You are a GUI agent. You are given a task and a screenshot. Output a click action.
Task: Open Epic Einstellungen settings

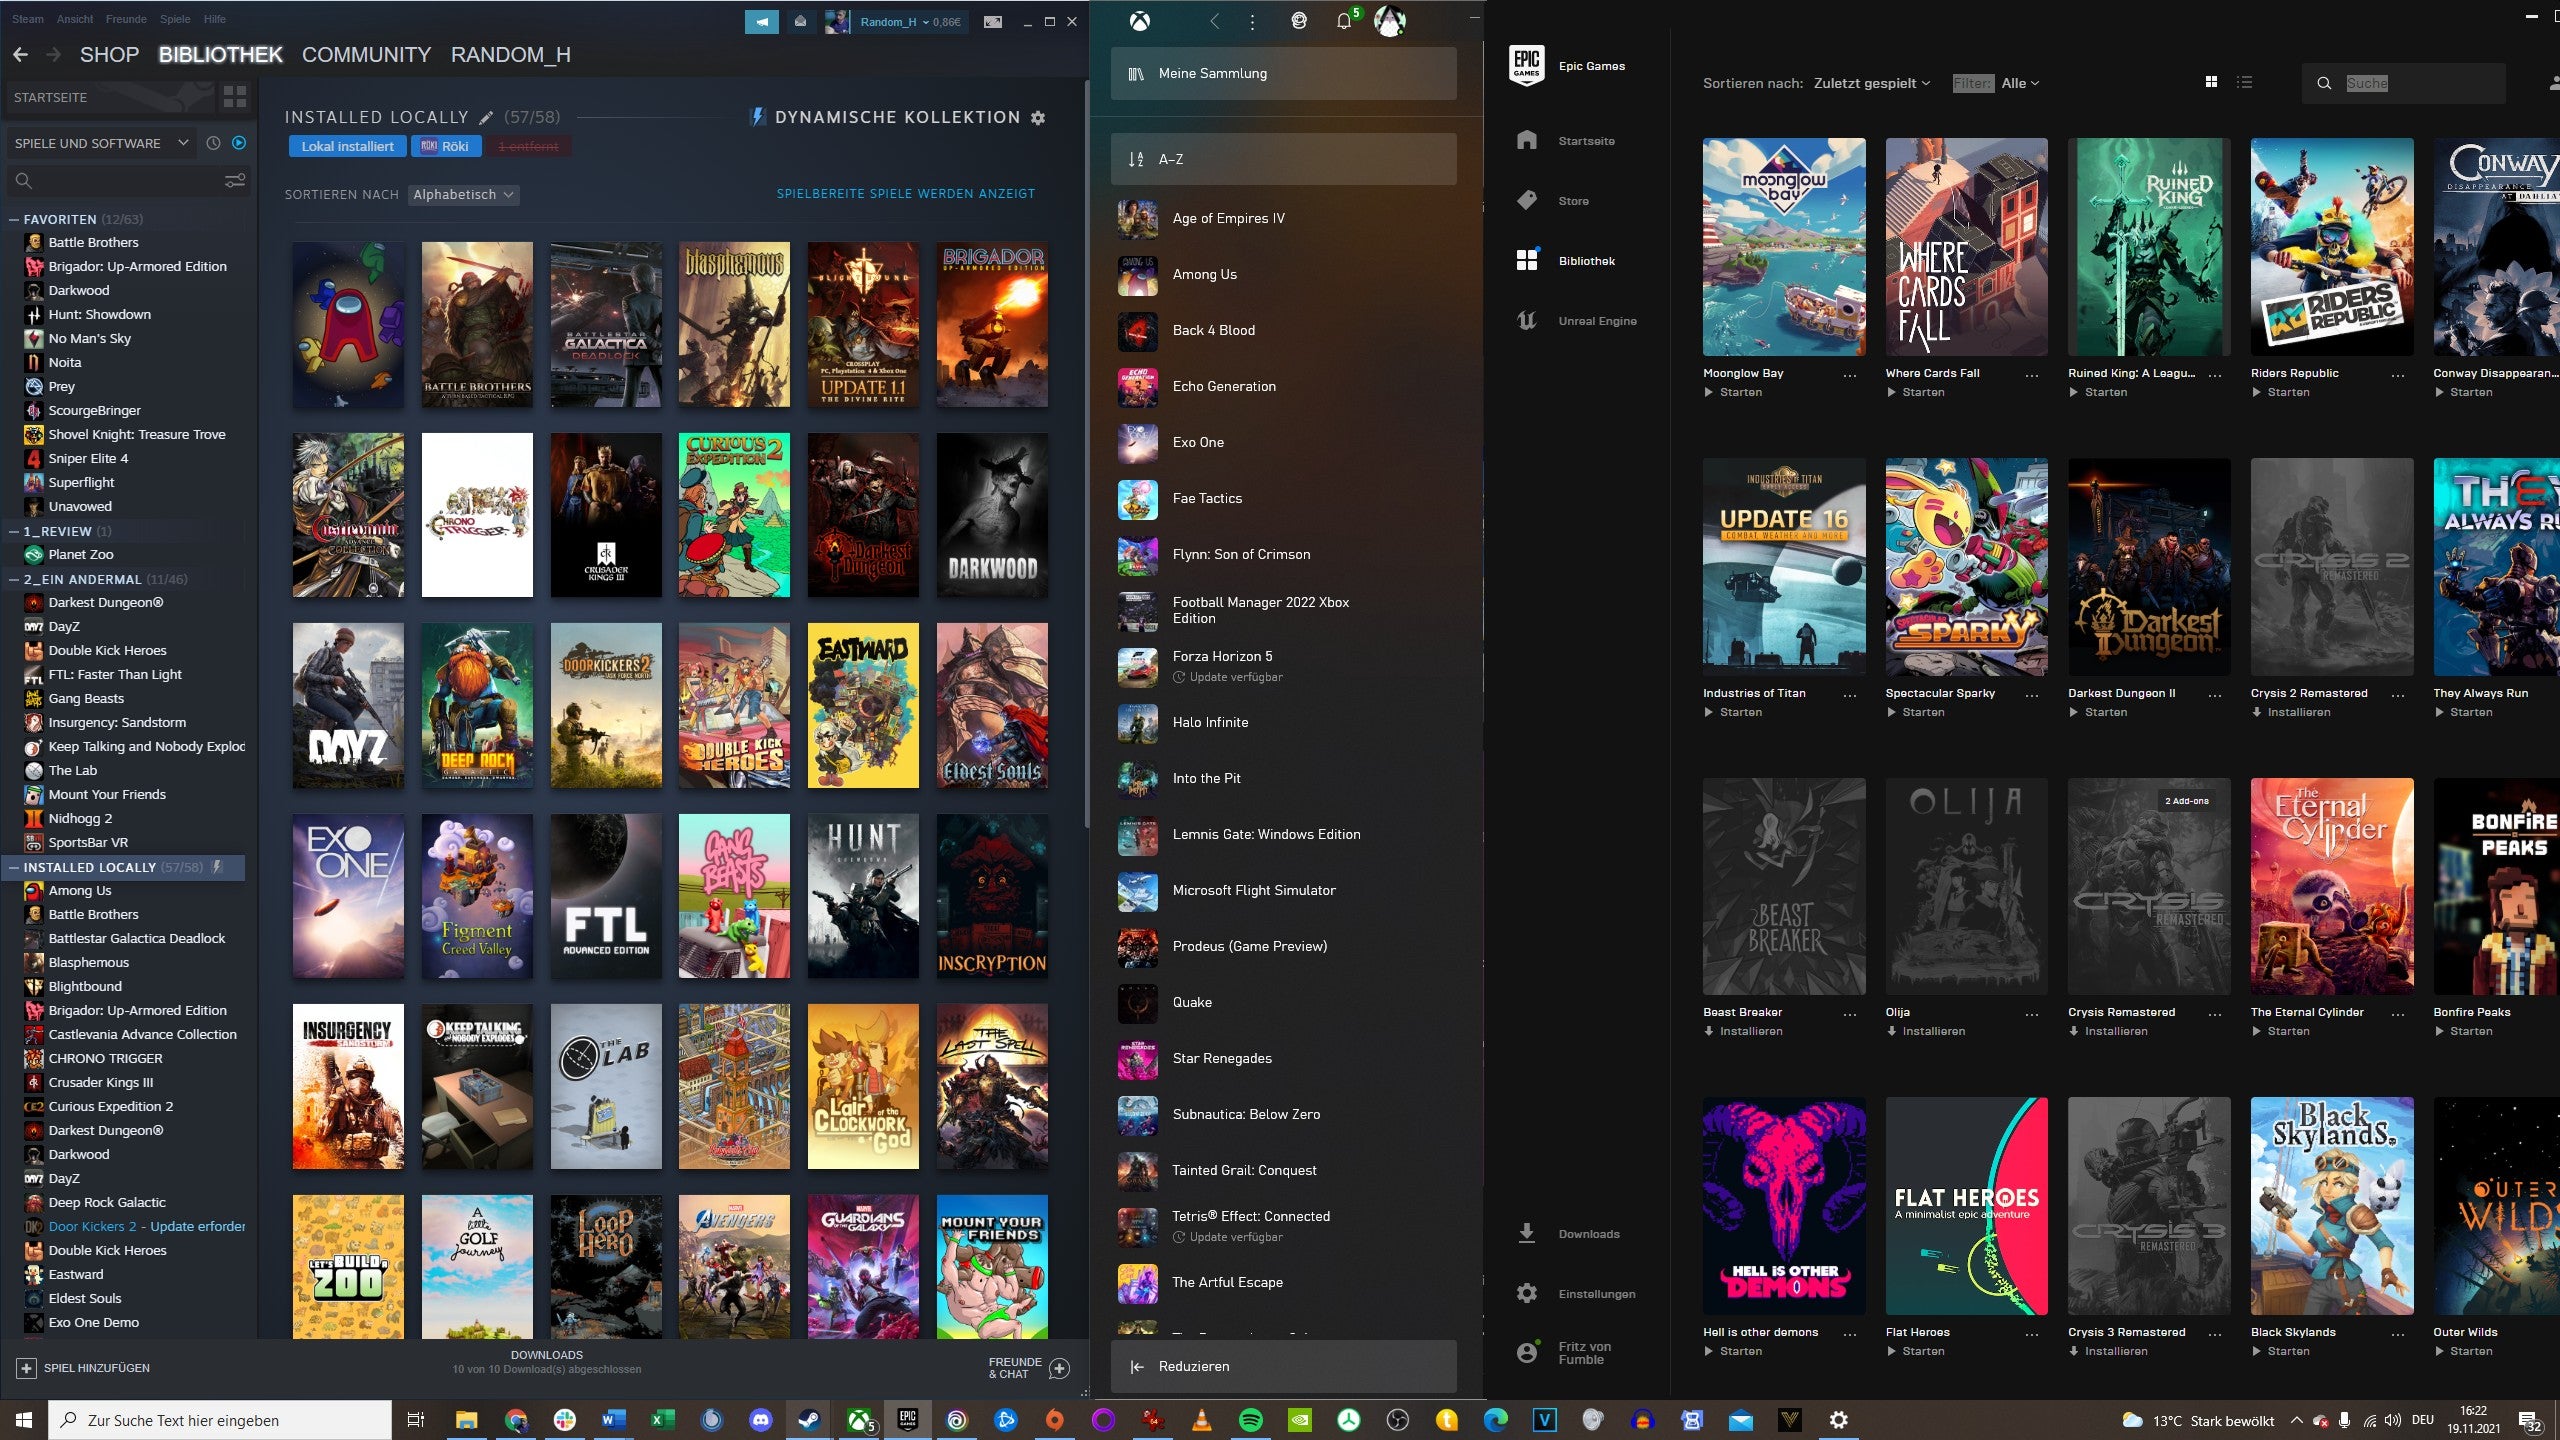point(1575,1293)
